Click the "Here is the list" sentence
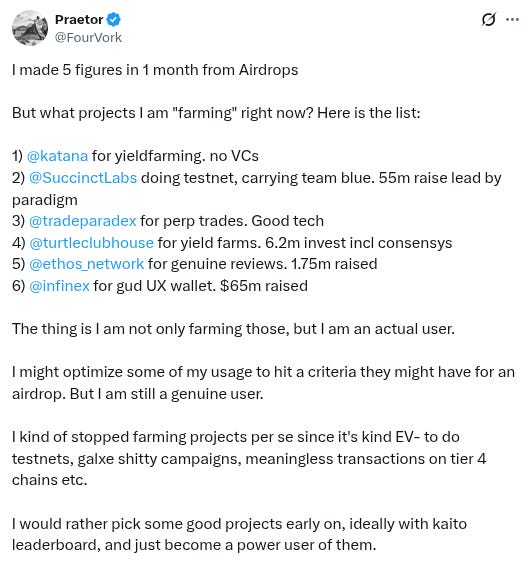 point(369,113)
